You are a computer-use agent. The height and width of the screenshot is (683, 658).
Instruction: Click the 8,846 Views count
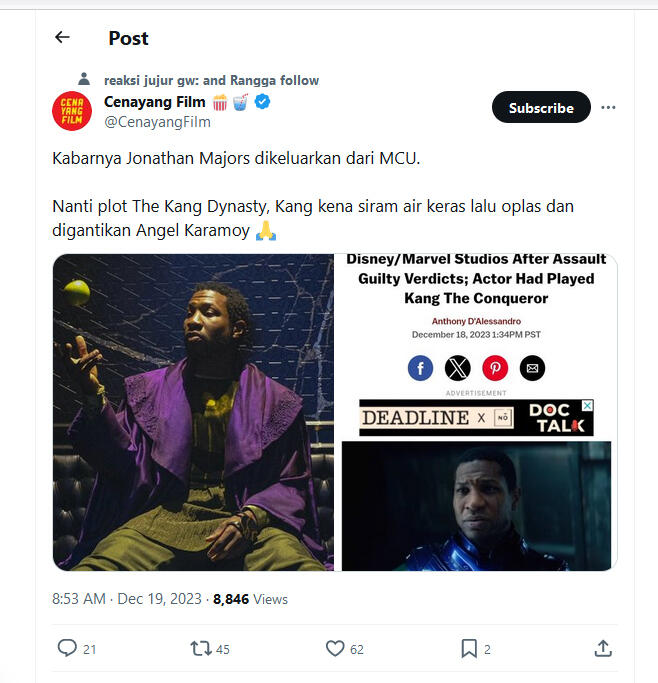(250, 599)
